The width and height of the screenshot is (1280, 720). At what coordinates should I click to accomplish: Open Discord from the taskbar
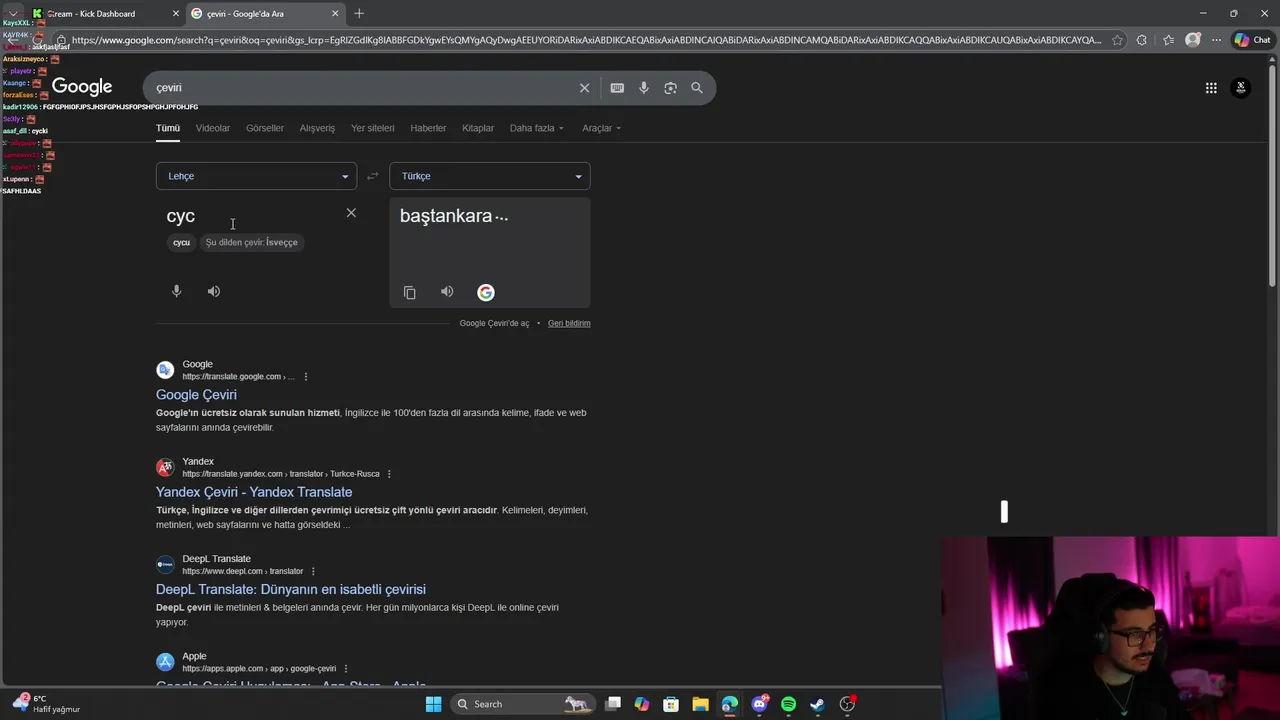pos(760,704)
